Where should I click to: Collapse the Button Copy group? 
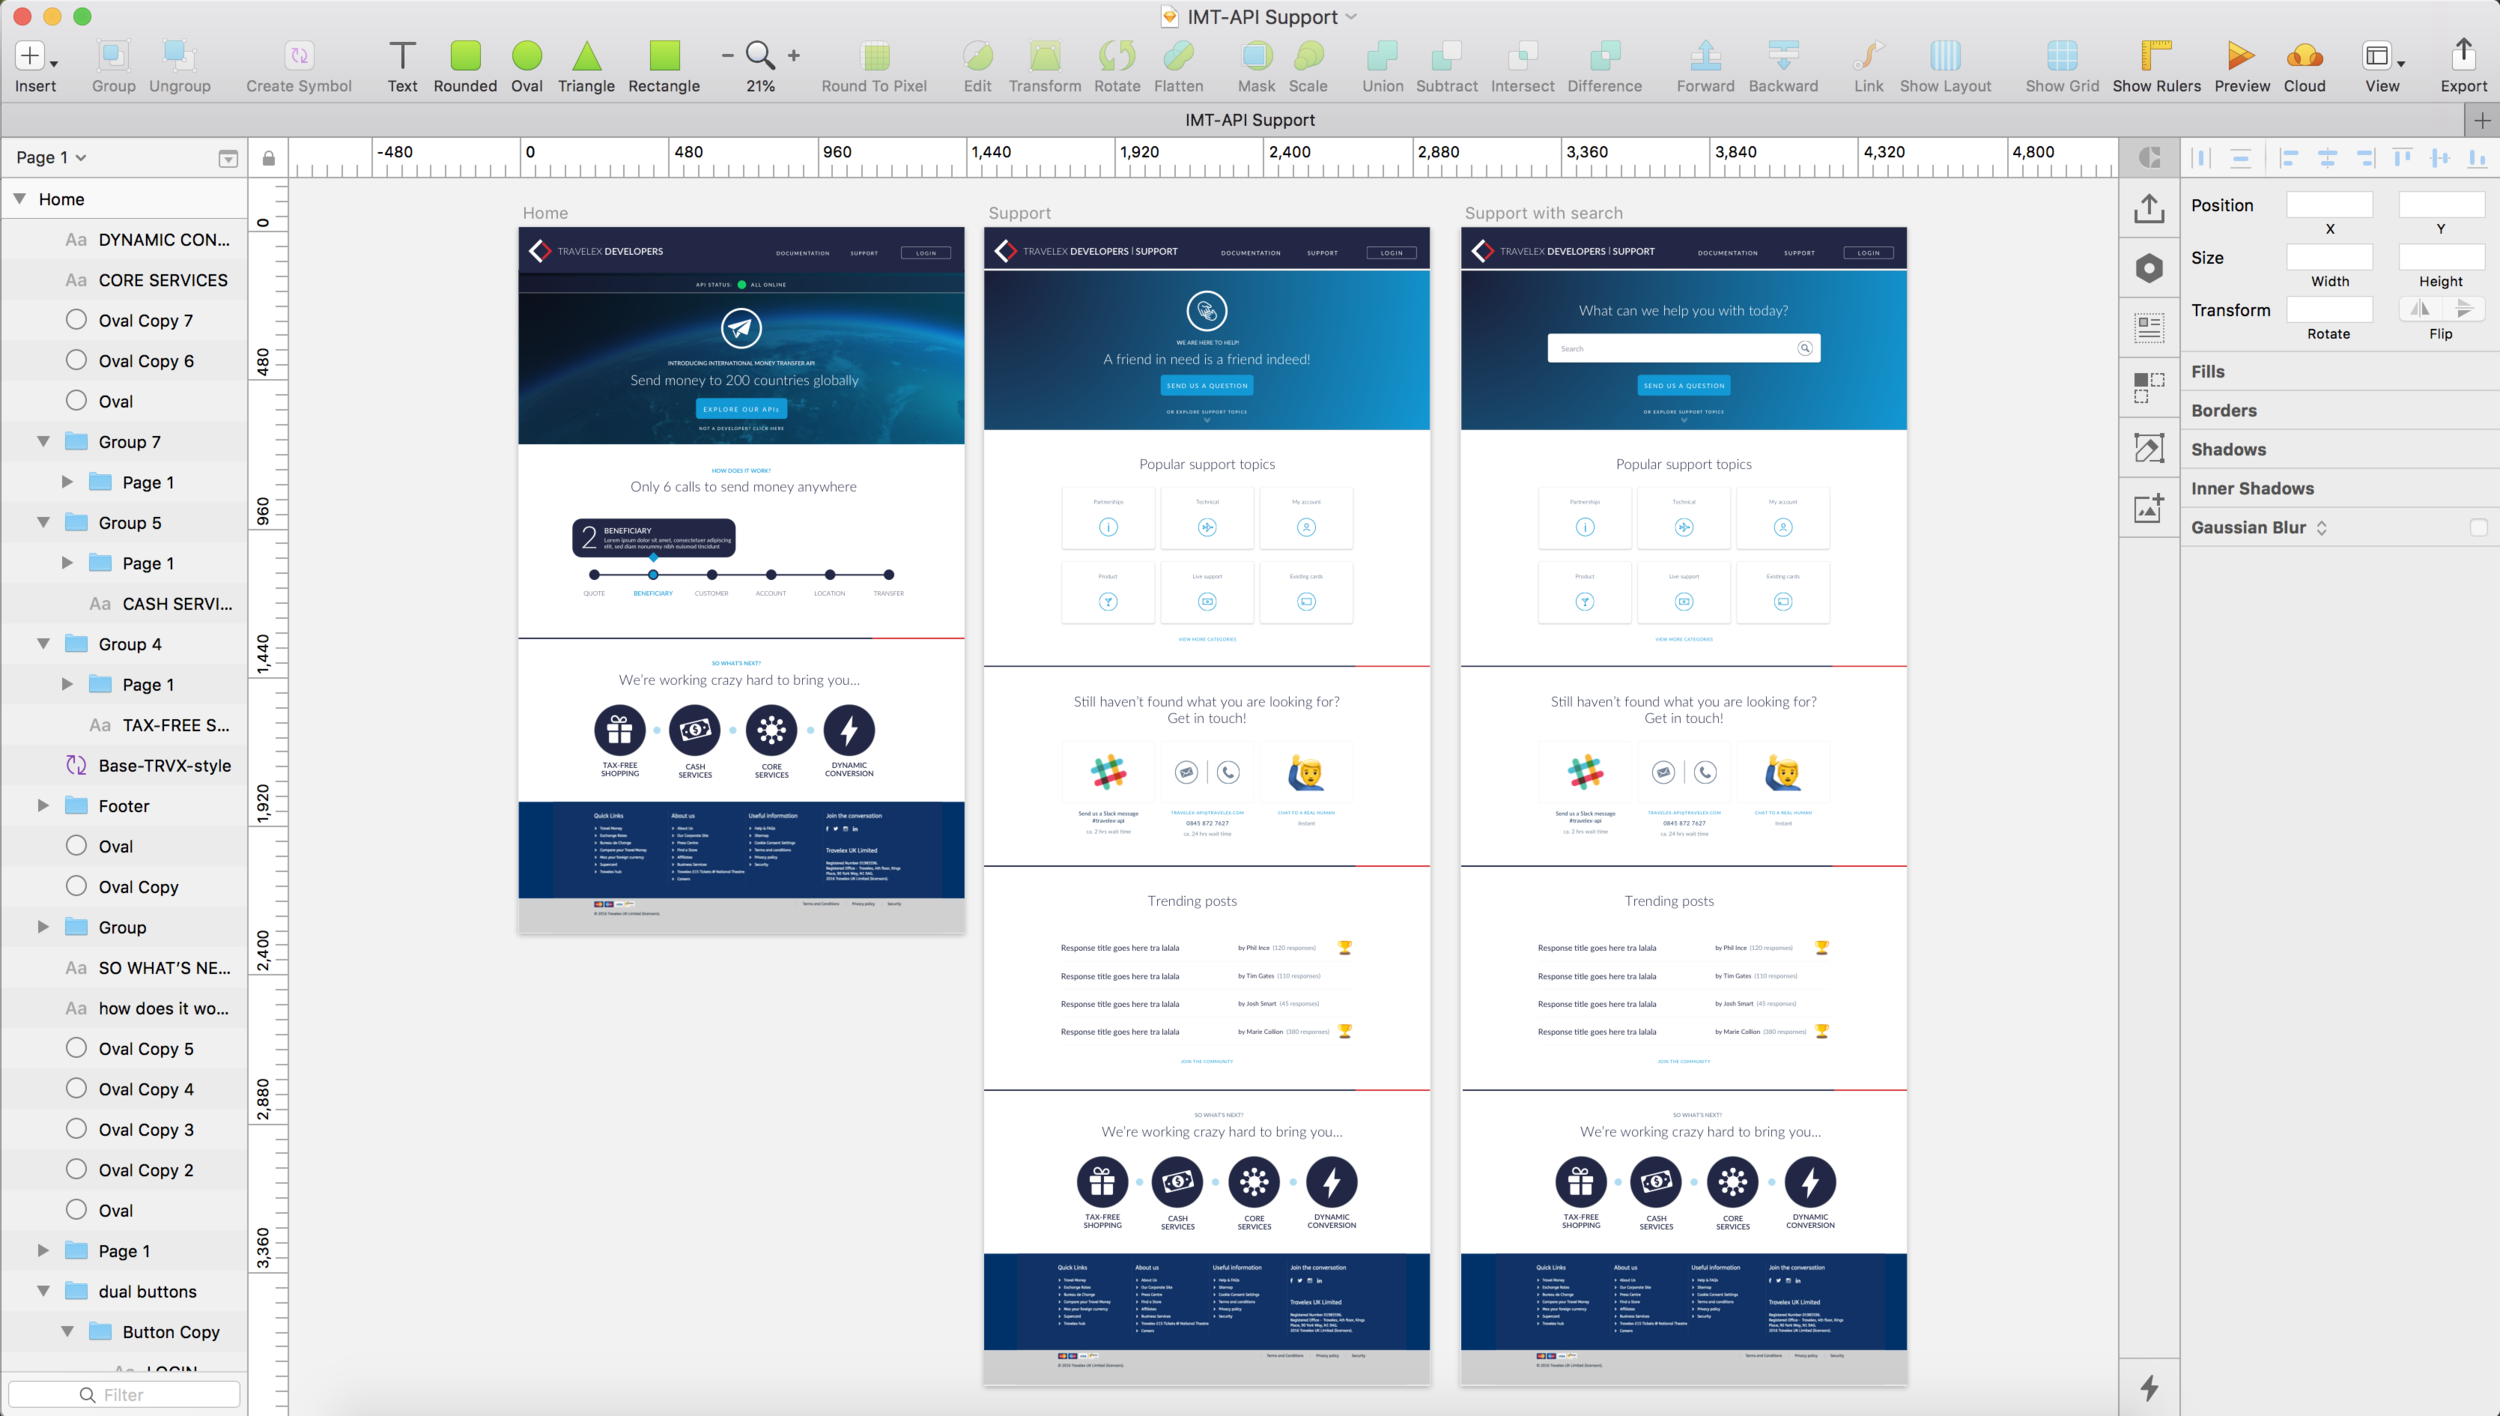(68, 1331)
